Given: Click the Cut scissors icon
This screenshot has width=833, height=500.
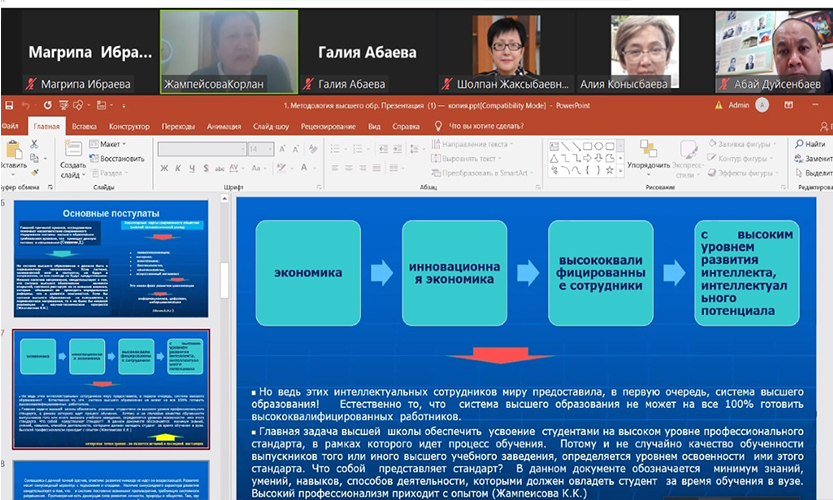Looking at the screenshot, I should coord(36,144).
